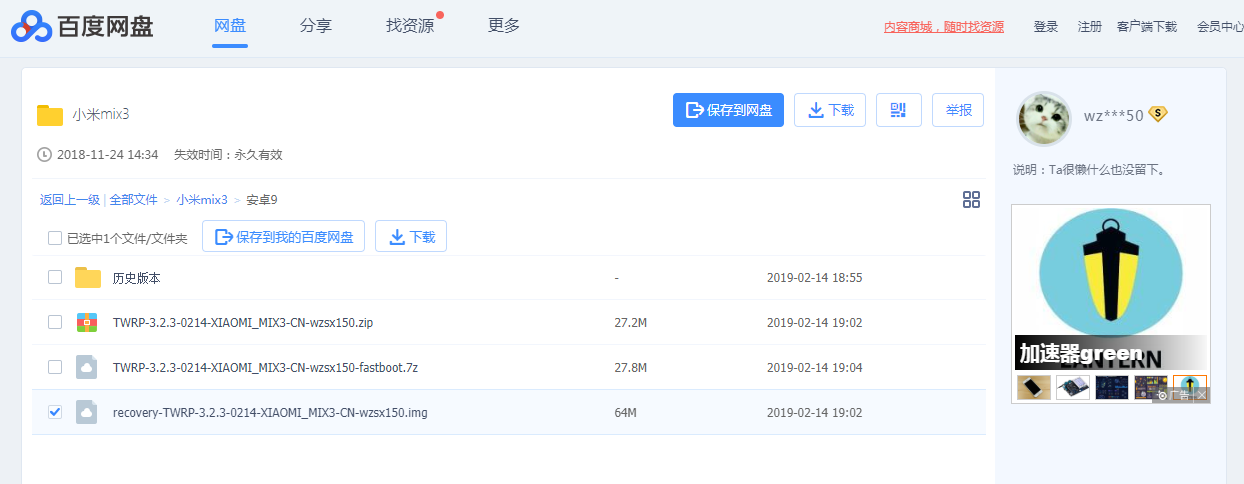This screenshot has height=484, width=1244.
Task: Open the 内容商城，随时找资源 link
Action: pos(944,27)
